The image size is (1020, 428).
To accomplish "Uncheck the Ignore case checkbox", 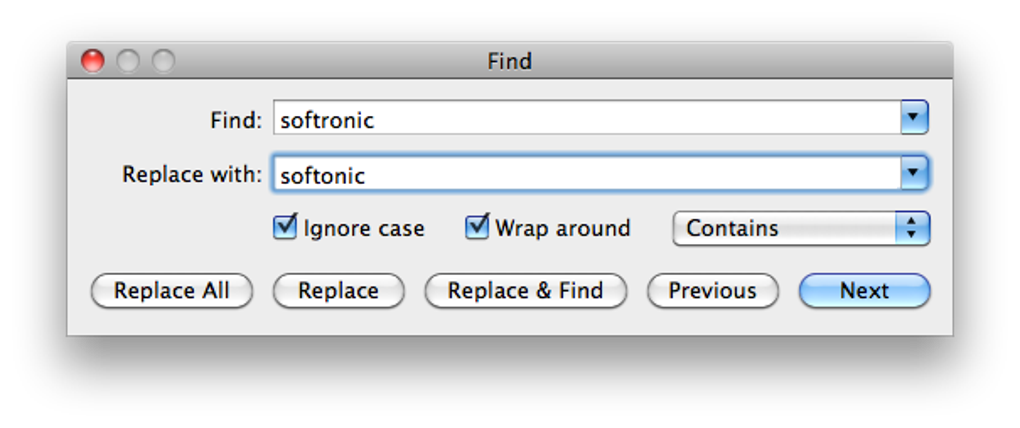I will point(284,228).
